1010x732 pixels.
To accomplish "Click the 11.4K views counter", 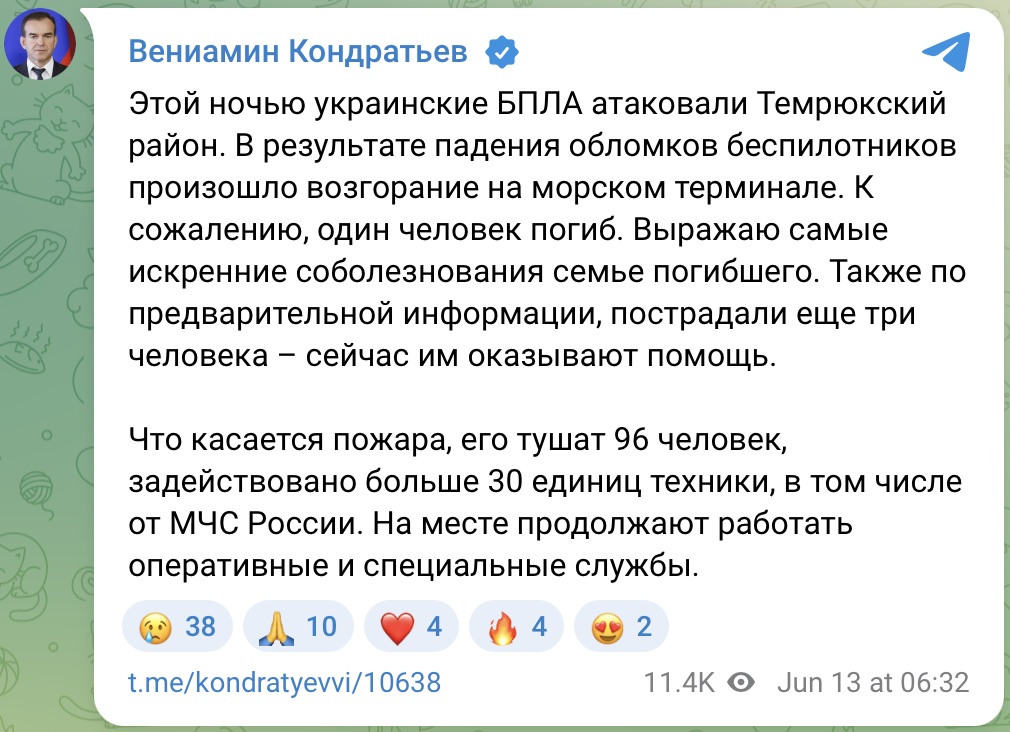I will pos(679,682).
